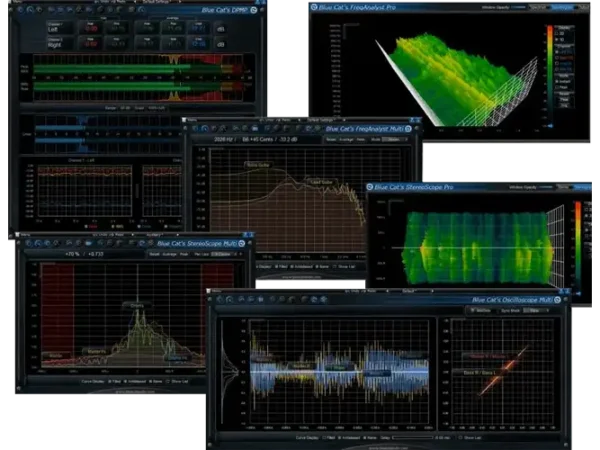Click the Blue Cat's DPMP logo icon
The height and width of the screenshot is (450, 600).
coord(253,10)
